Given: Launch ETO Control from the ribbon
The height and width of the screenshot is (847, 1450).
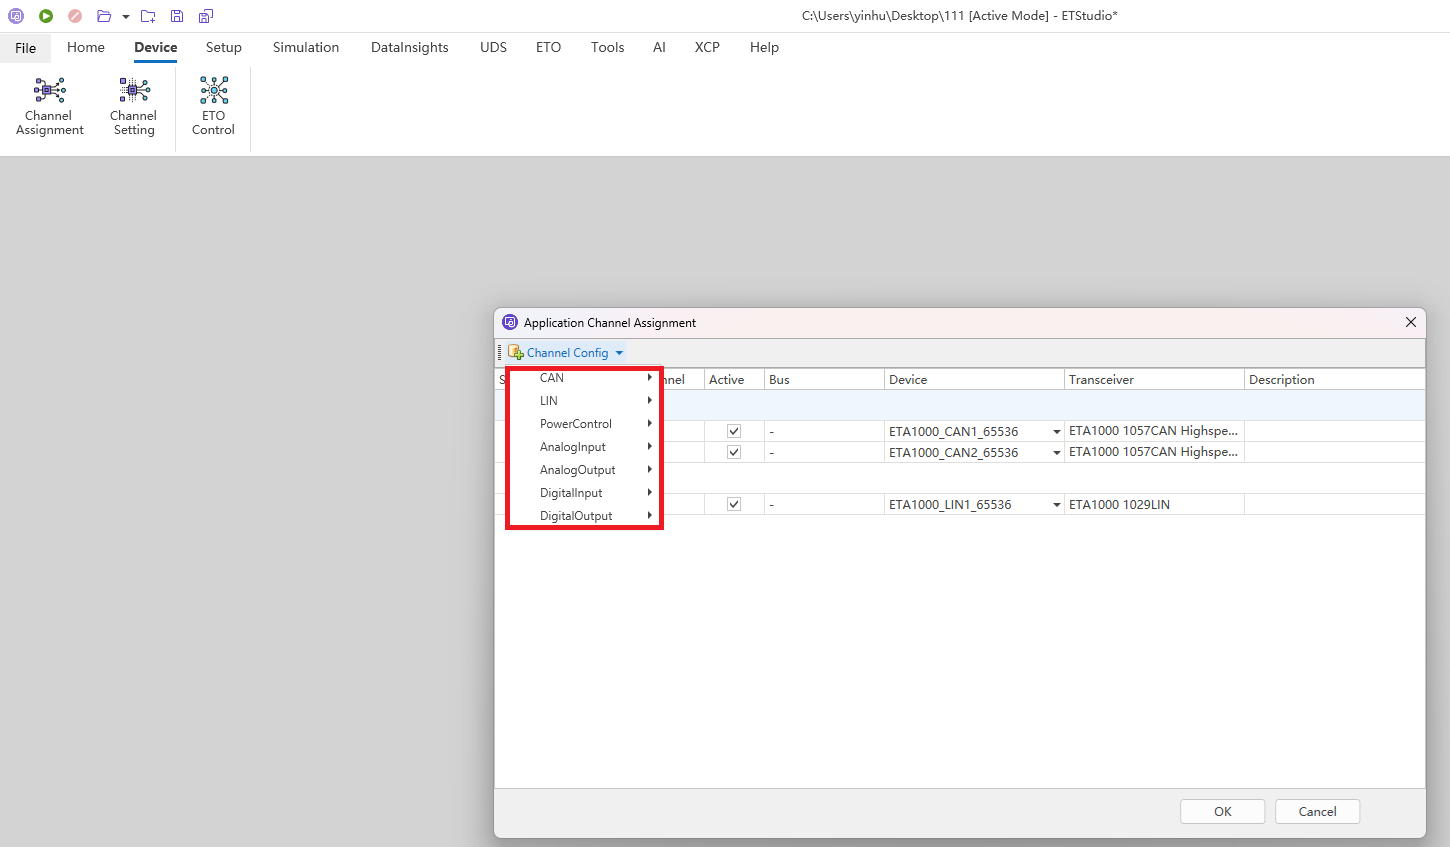Looking at the screenshot, I should tap(213, 107).
